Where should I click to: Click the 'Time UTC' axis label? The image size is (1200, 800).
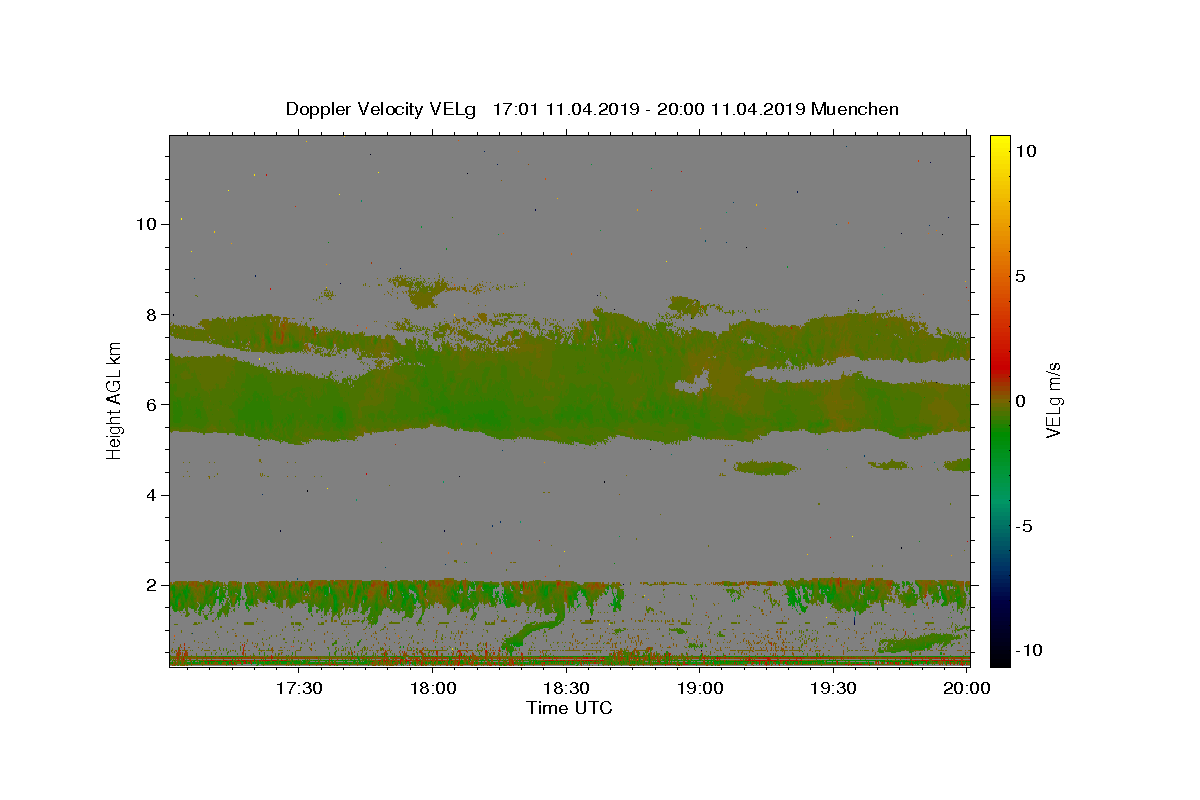[x=569, y=708]
